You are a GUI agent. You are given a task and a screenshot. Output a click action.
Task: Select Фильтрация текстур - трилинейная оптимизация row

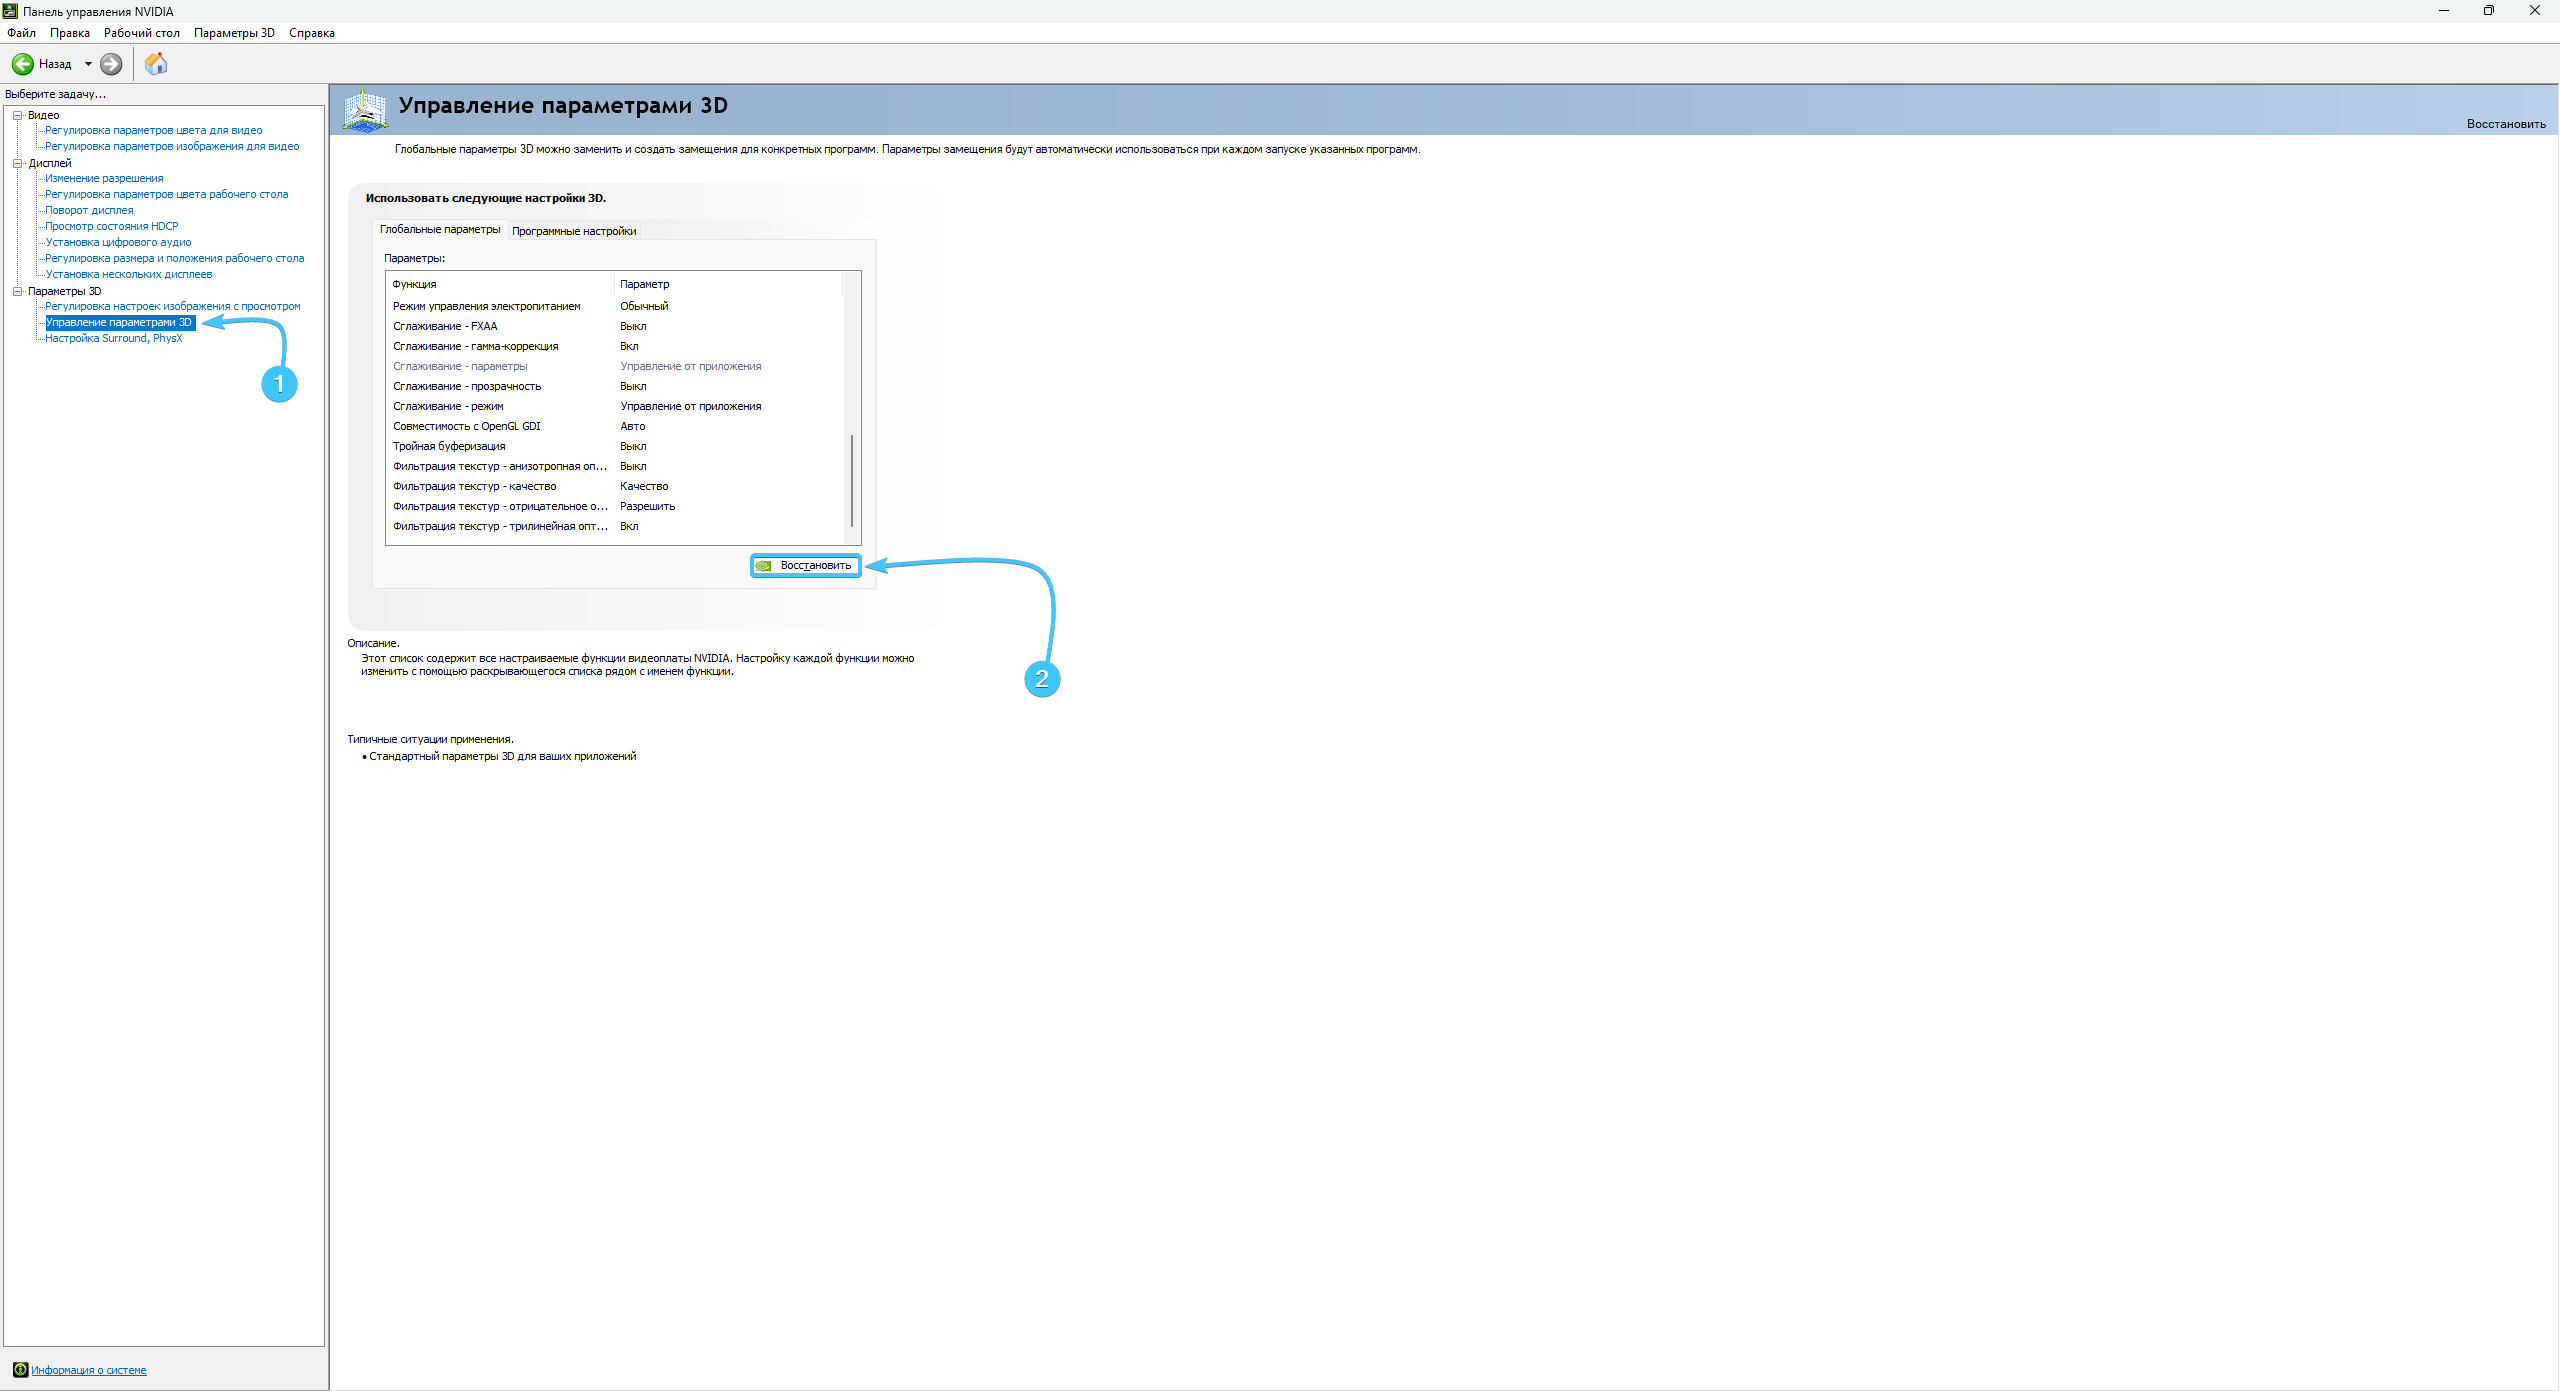pos(615,526)
